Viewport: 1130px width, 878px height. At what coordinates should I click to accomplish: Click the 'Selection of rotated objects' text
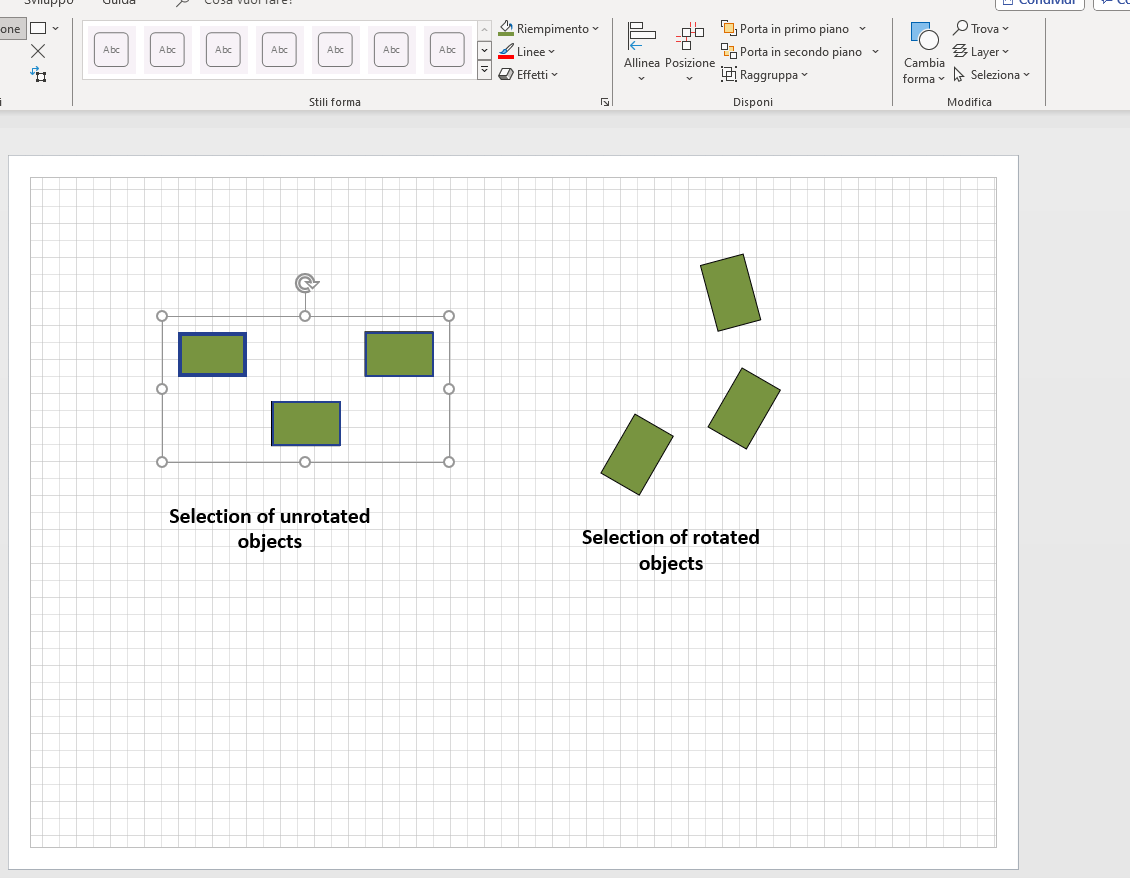click(x=671, y=550)
